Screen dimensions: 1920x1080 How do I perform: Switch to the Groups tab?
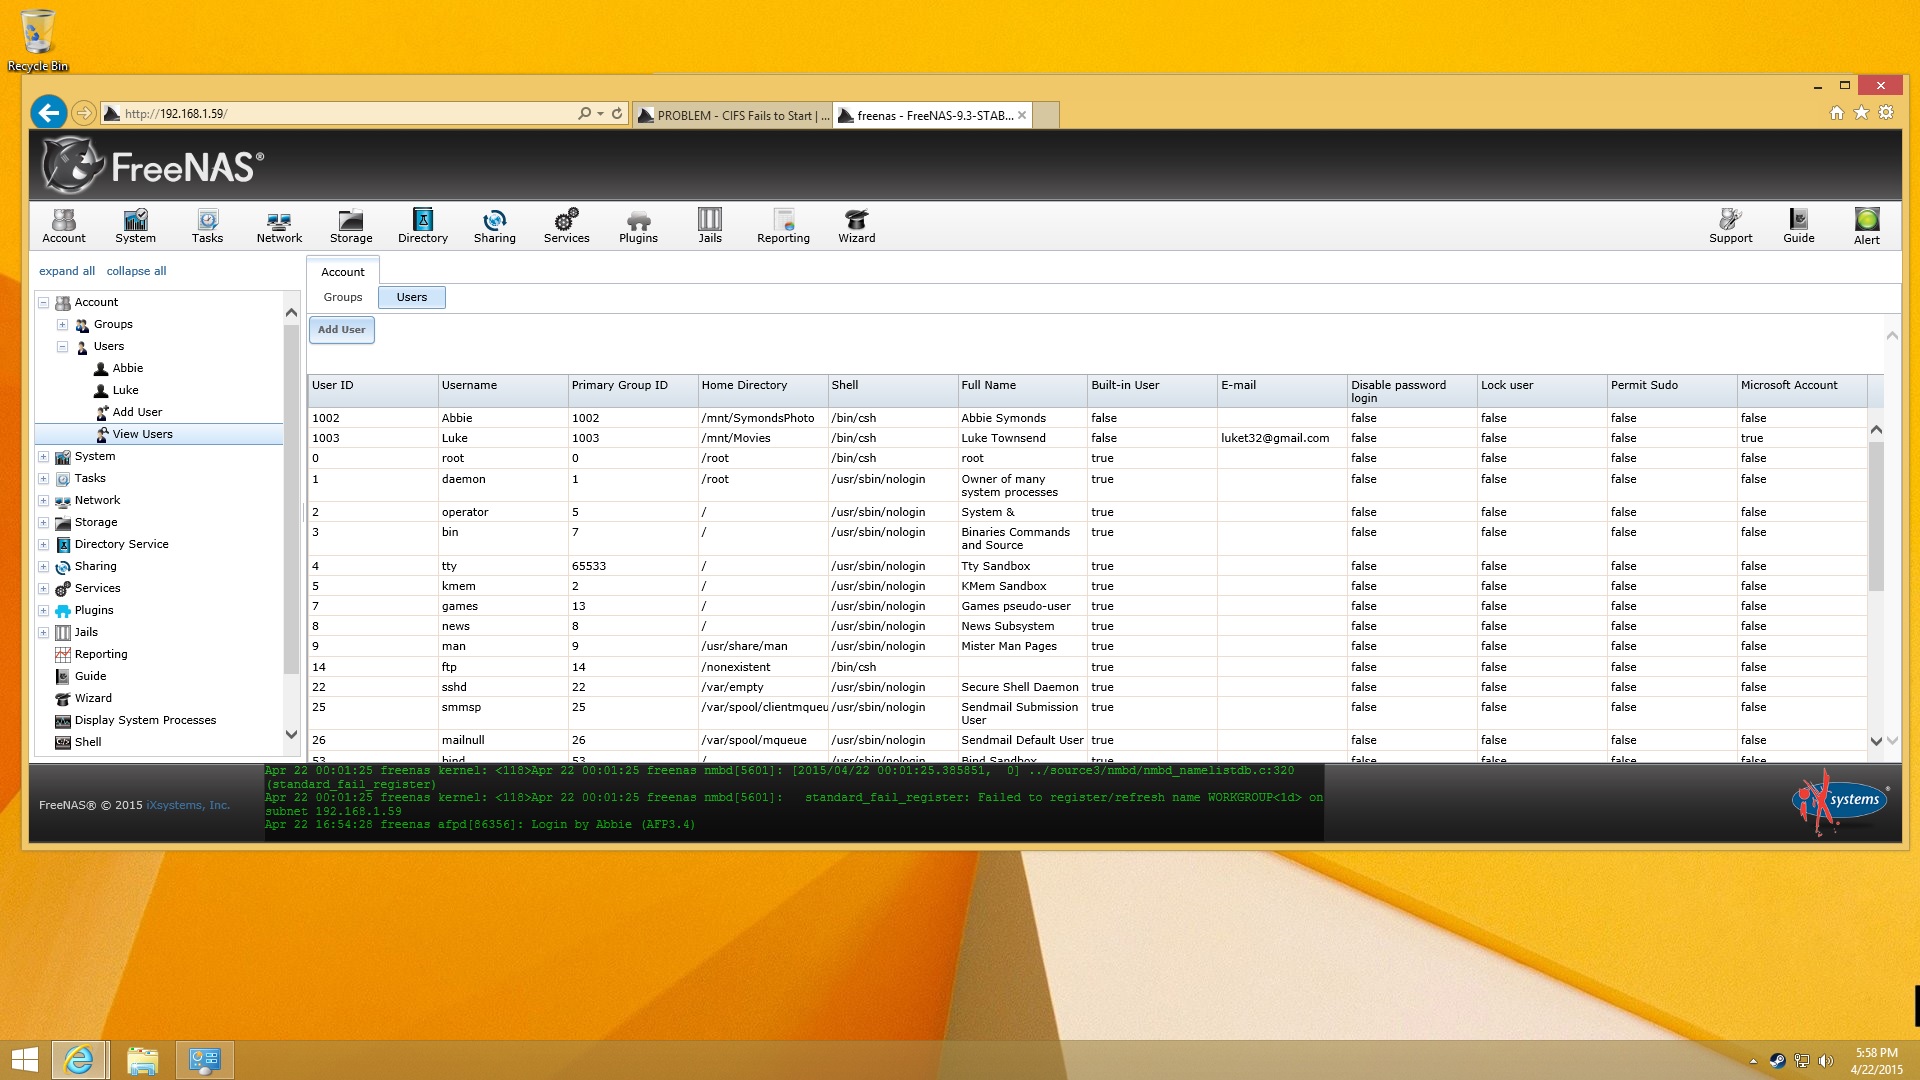[342, 297]
